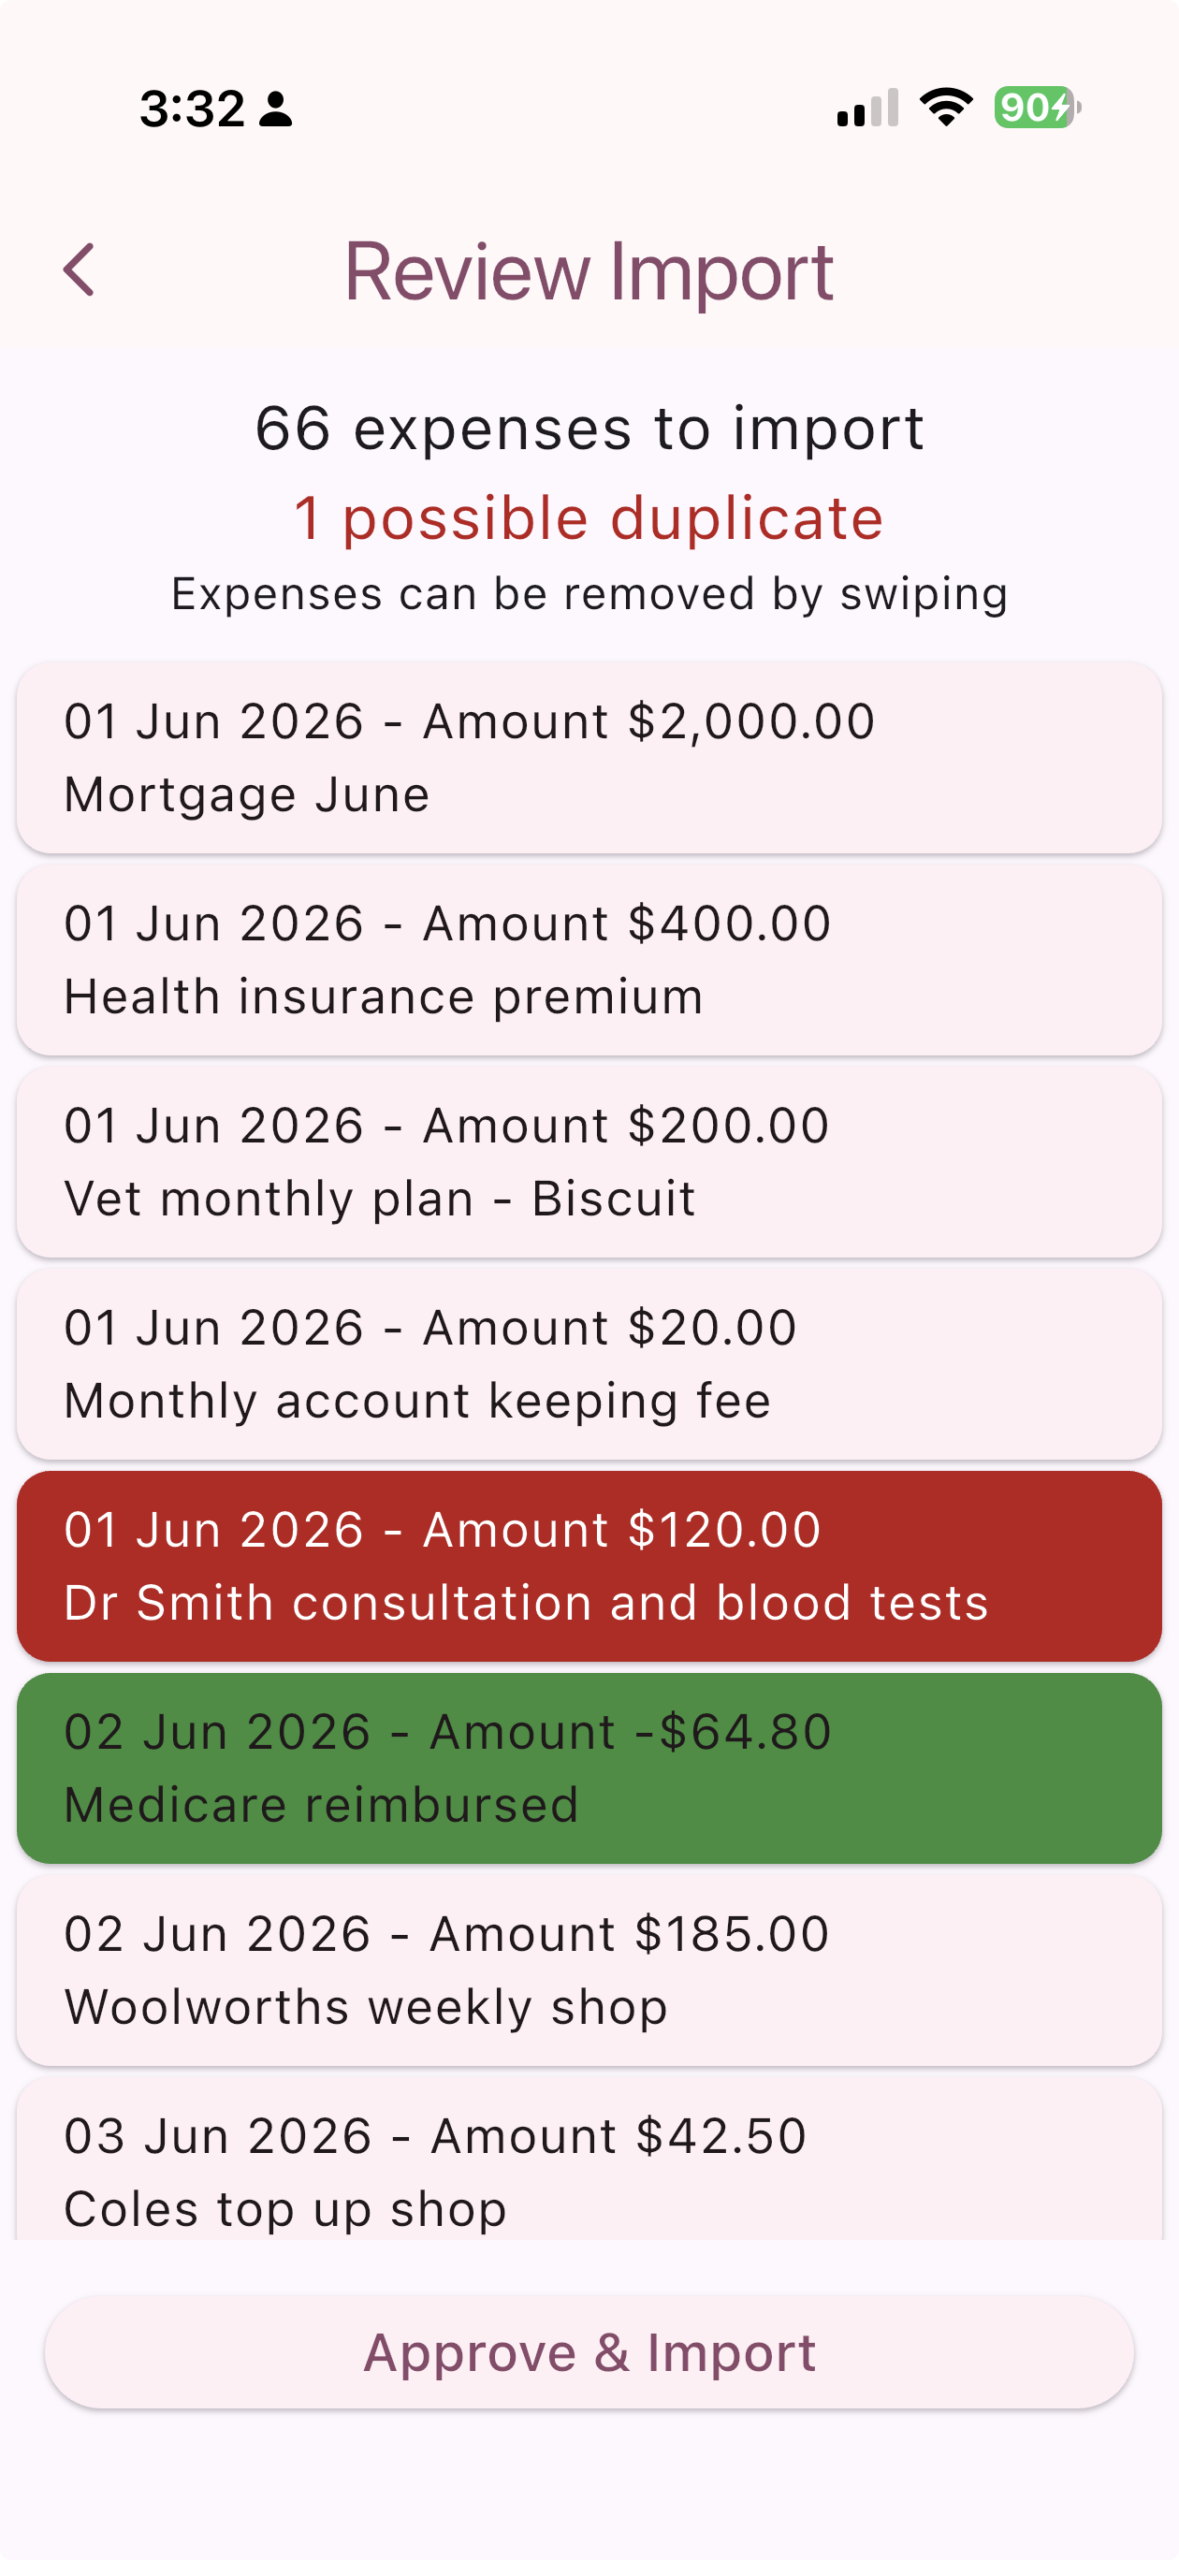Tap the Approve & Import button
Viewport: 1179px width, 2560px height.
tap(589, 2352)
